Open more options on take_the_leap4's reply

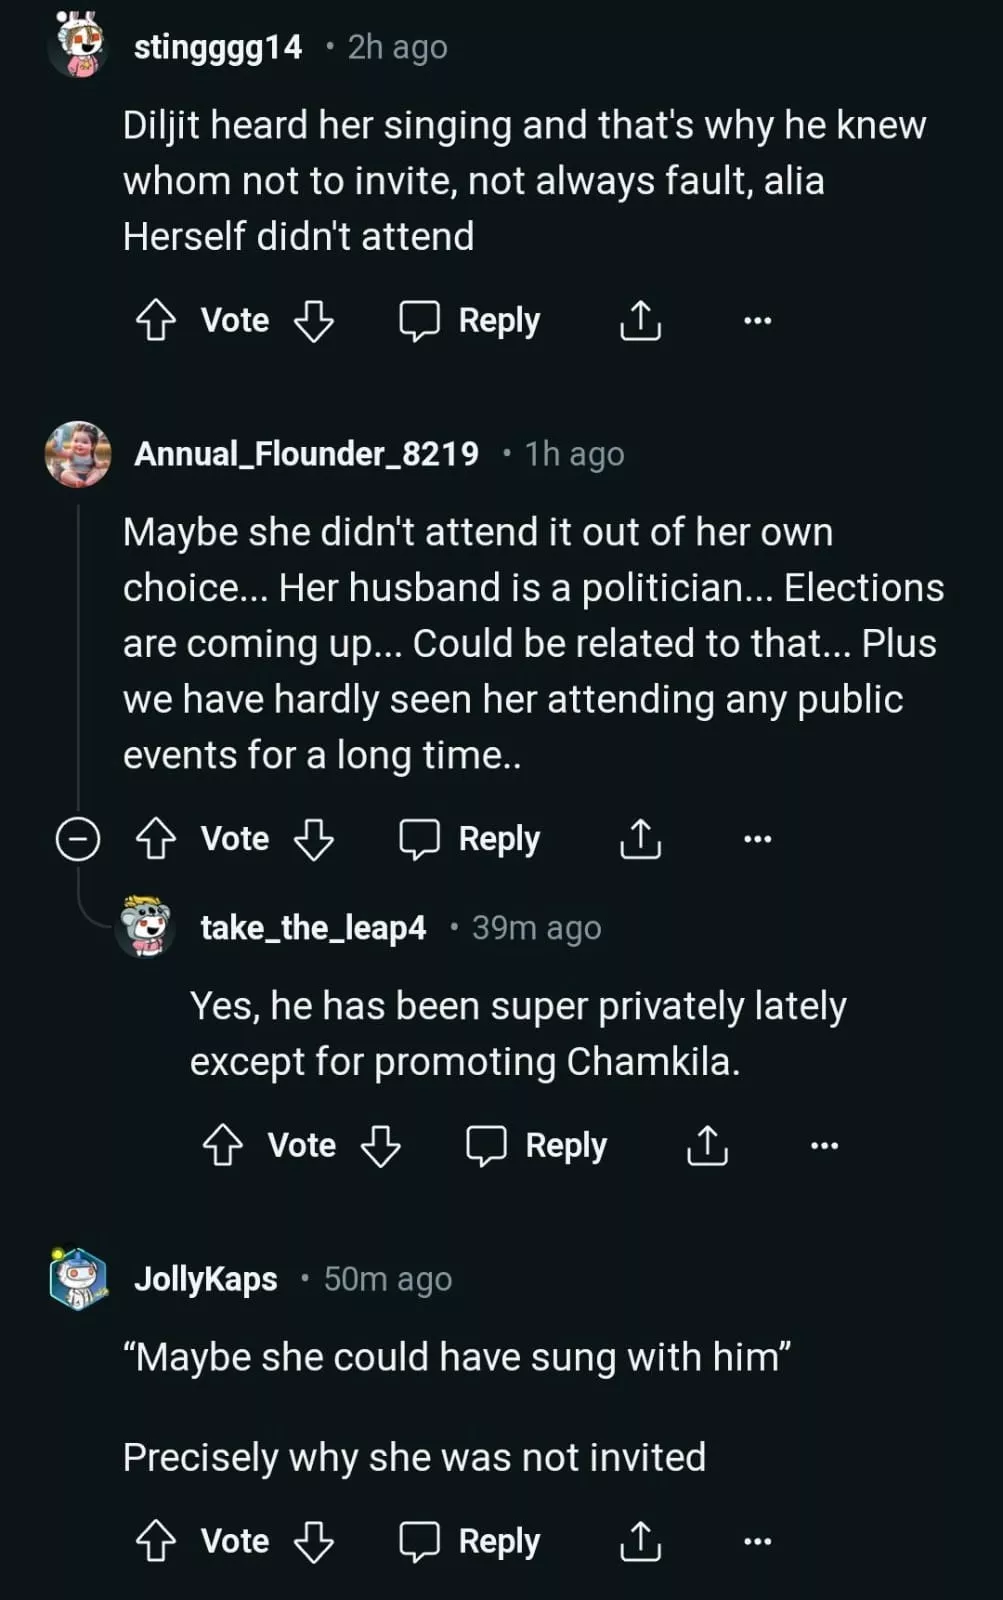[x=824, y=1146]
